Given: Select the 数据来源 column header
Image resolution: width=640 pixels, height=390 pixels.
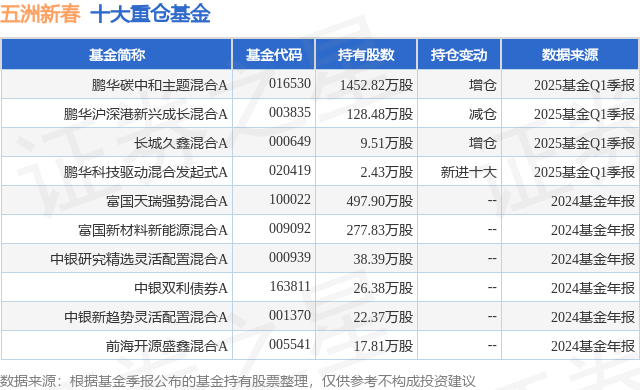Looking at the screenshot, I should pos(570,55).
